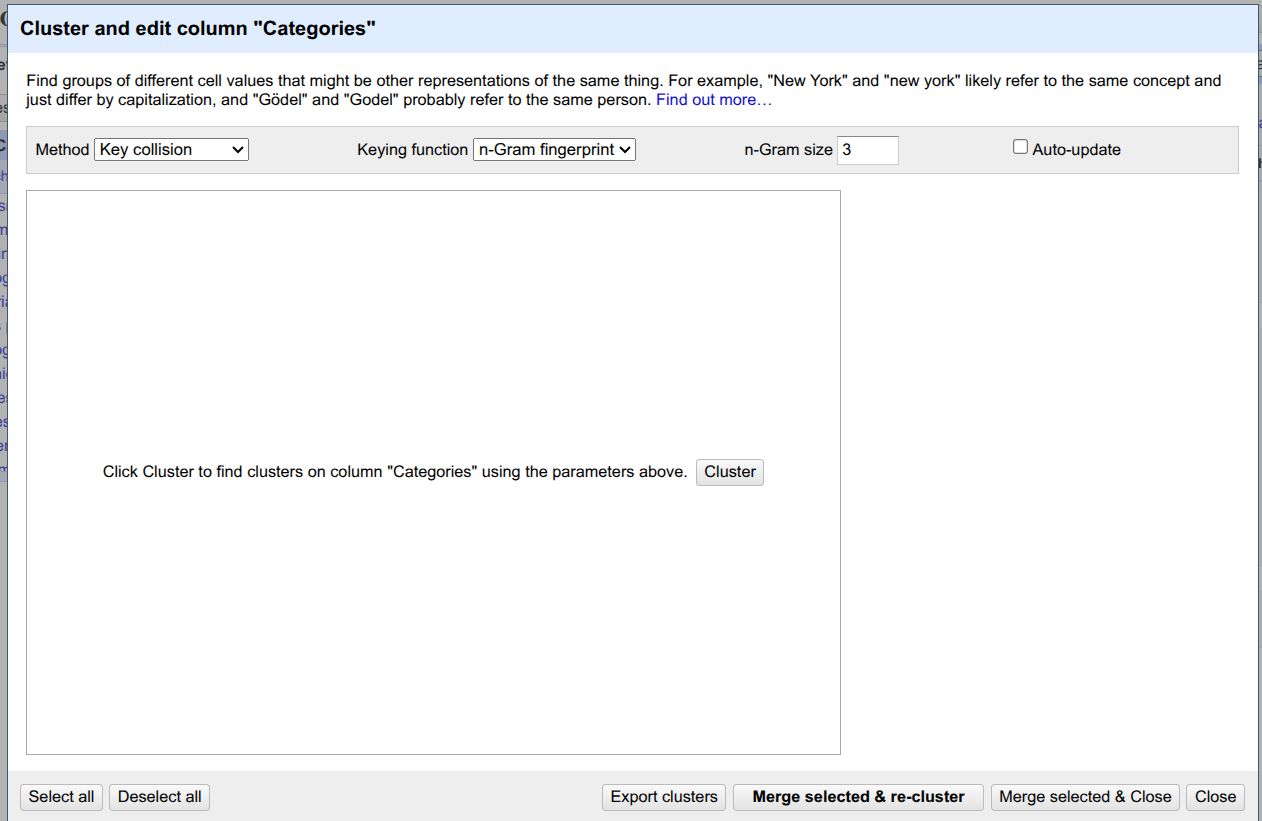
Task: Expand the Keying function dropdown
Action: (x=554, y=150)
